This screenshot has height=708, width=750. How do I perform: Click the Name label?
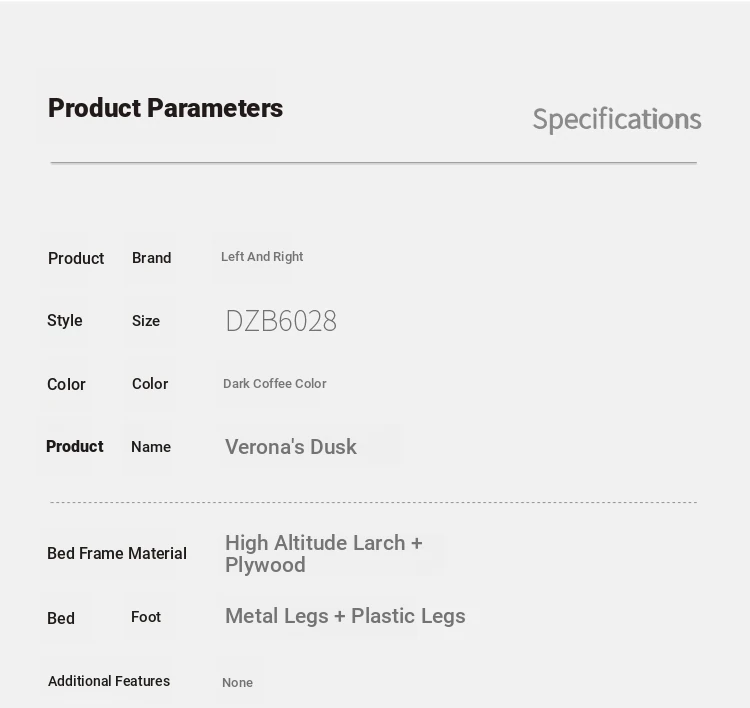coord(151,447)
